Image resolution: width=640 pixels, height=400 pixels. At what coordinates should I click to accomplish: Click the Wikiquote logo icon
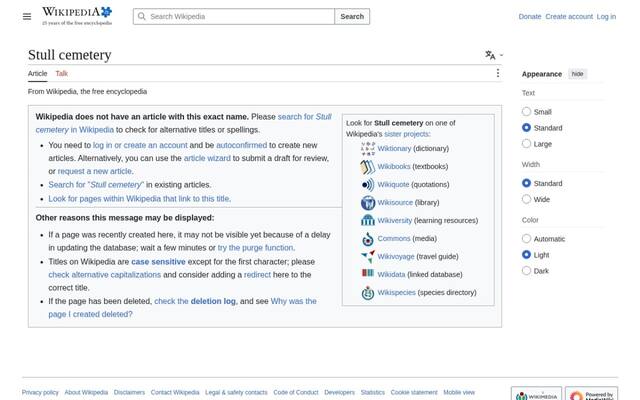tap(368, 184)
